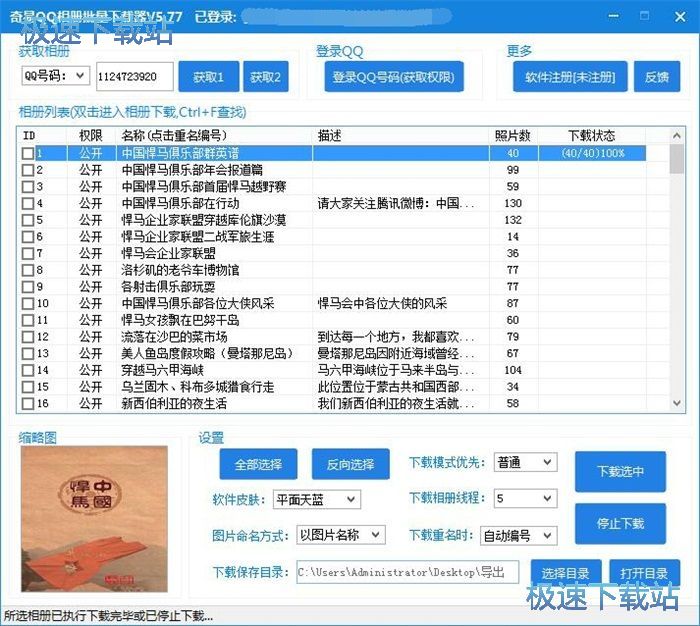Check album 13 美人鱼岛度假攻略 checkbox
The width and height of the screenshot is (700, 626).
tap(28, 354)
